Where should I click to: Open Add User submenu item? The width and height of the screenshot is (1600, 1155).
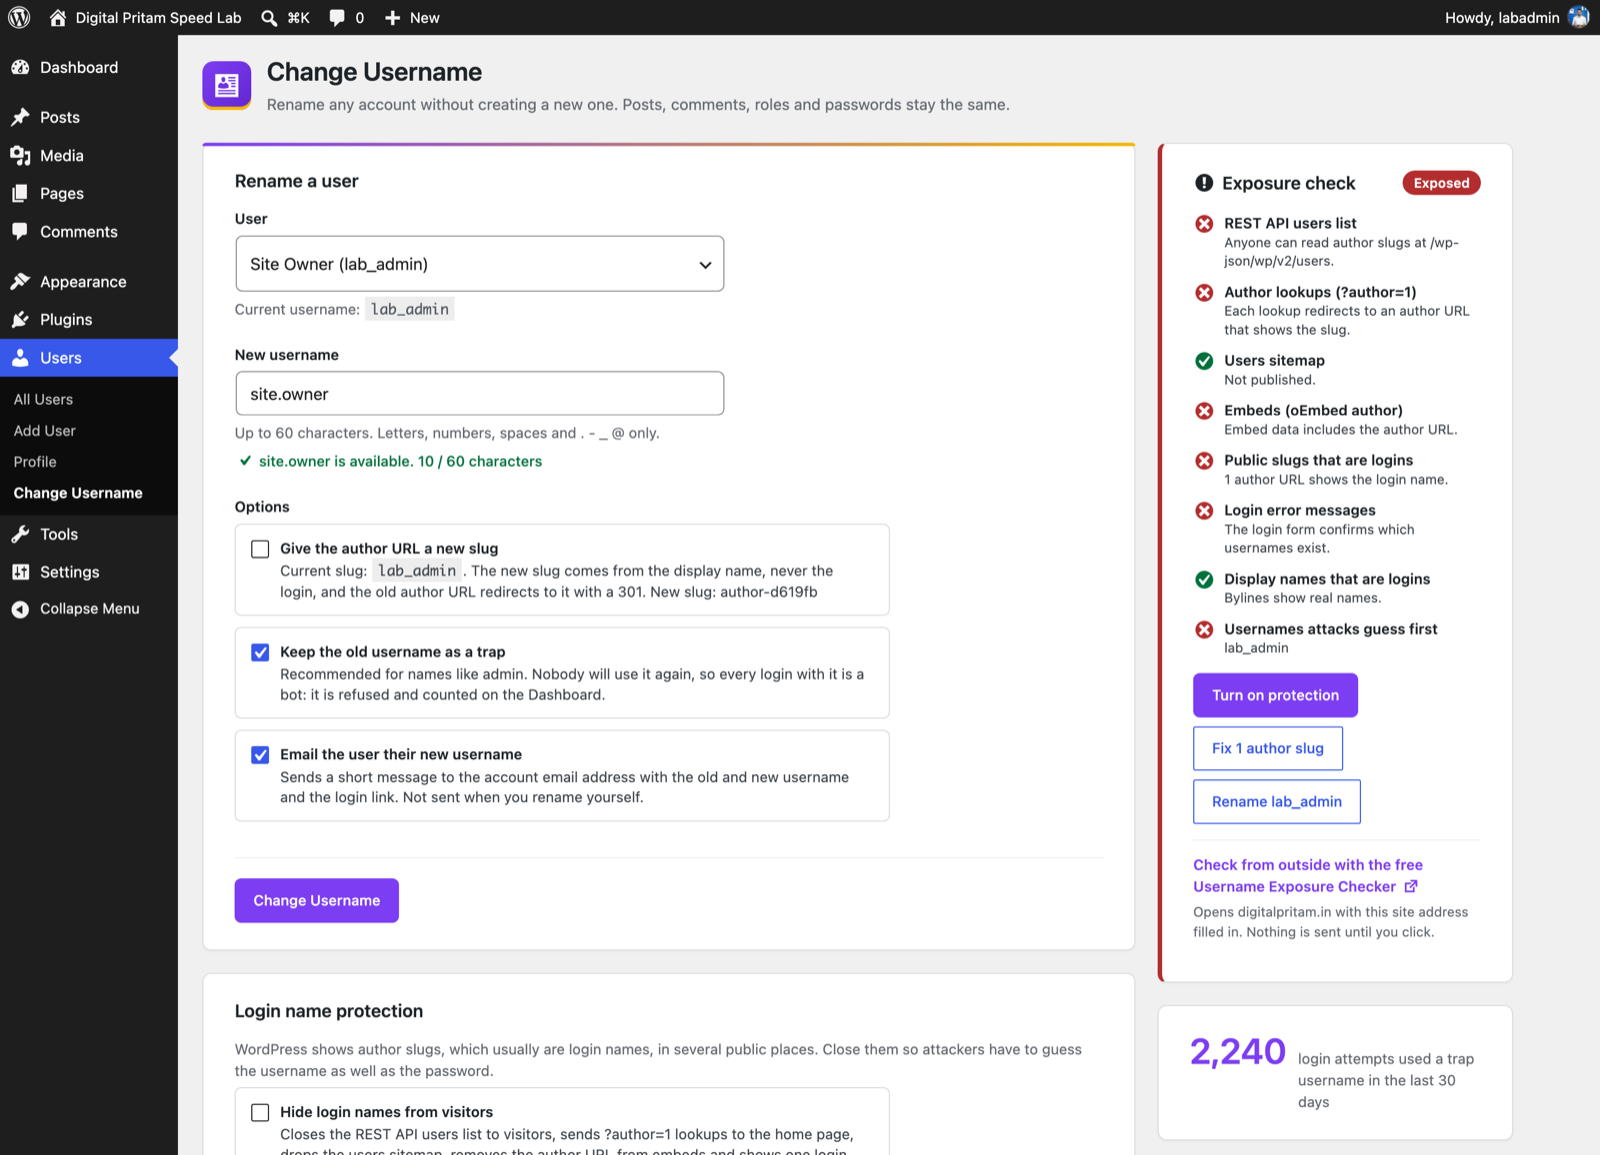[x=45, y=431]
